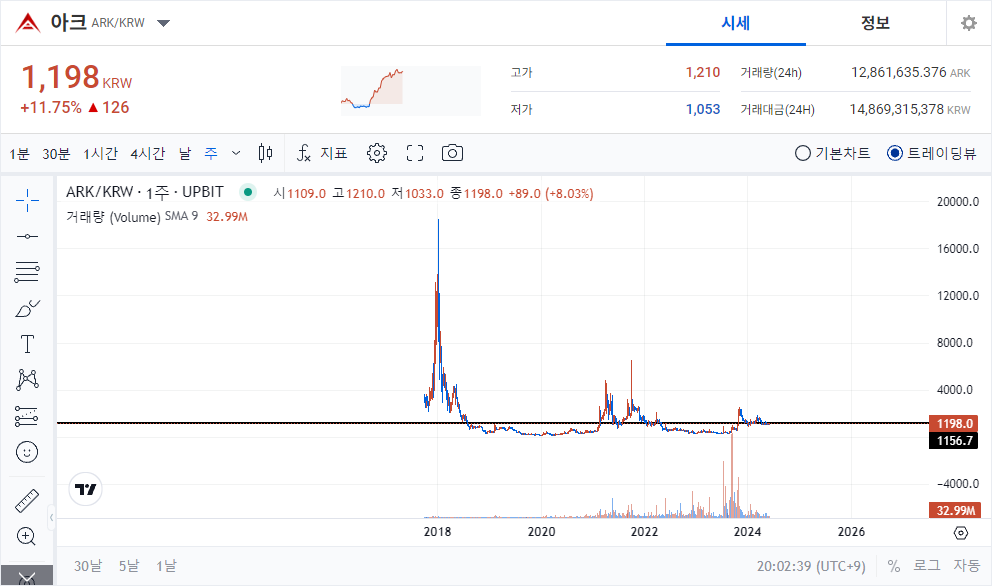Click the 2018 label on the time axis
The image size is (992, 586).
(x=437, y=532)
